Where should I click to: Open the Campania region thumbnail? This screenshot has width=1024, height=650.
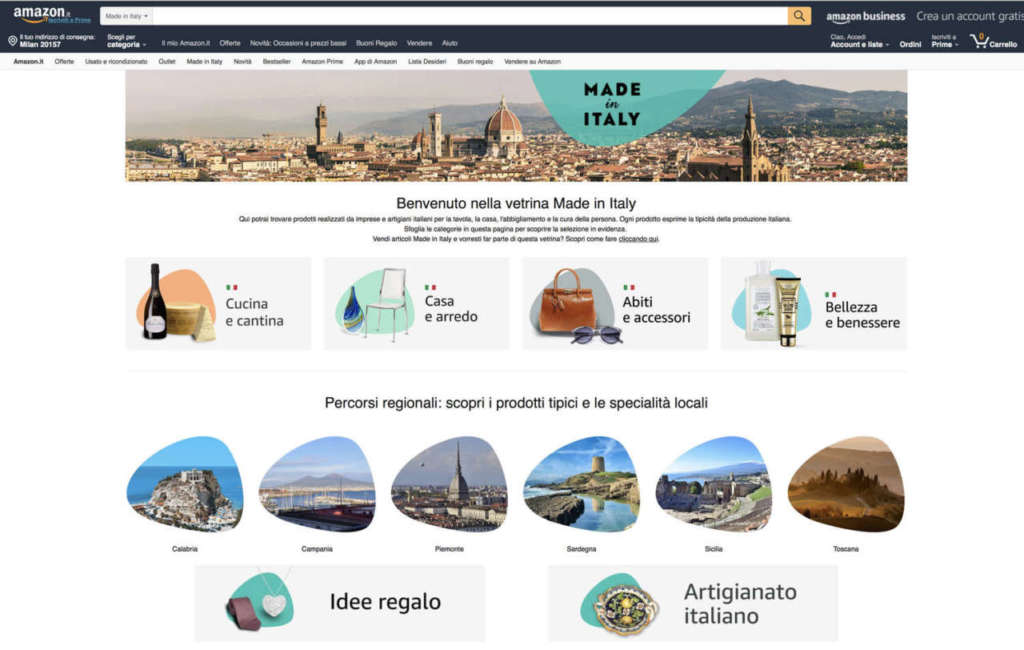click(317, 484)
